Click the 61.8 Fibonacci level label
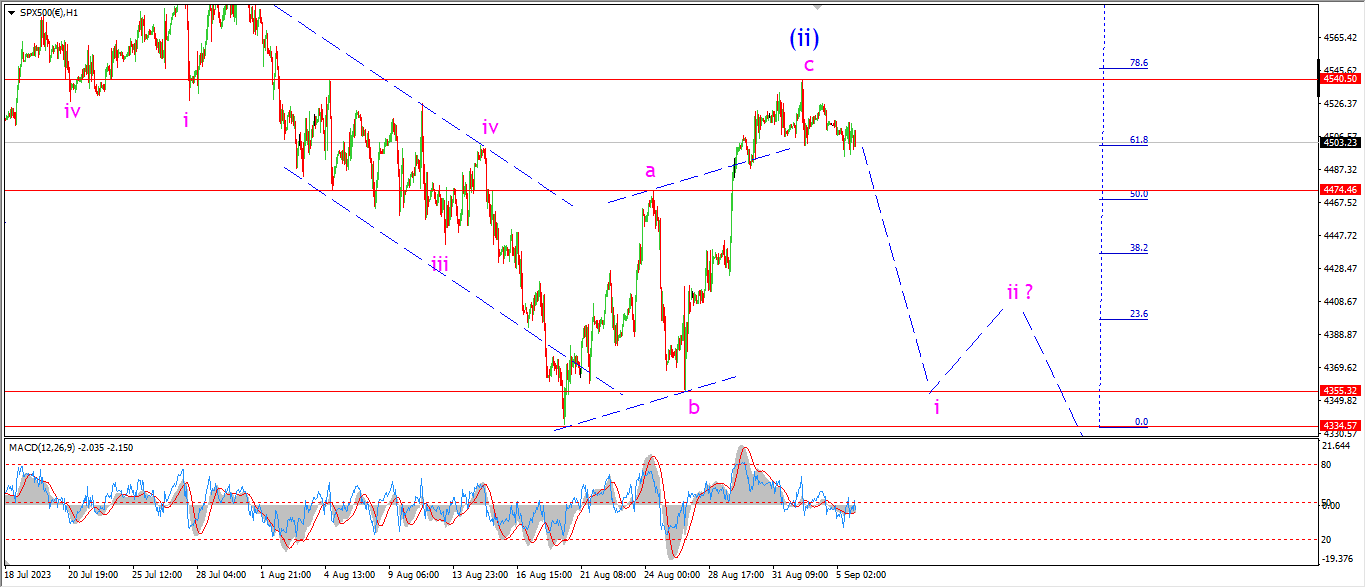This screenshot has width=1366, height=588. click(x=1139, y=140)
